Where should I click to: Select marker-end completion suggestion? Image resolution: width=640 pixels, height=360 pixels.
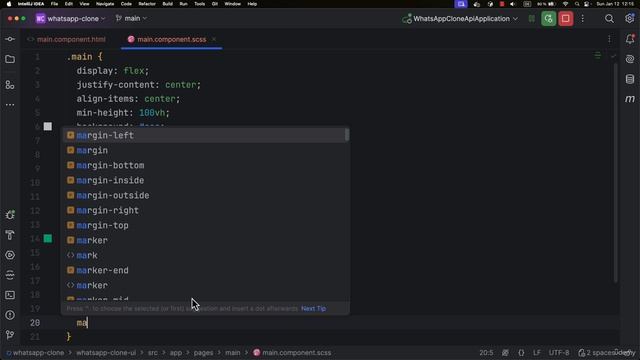coord(204,271)
